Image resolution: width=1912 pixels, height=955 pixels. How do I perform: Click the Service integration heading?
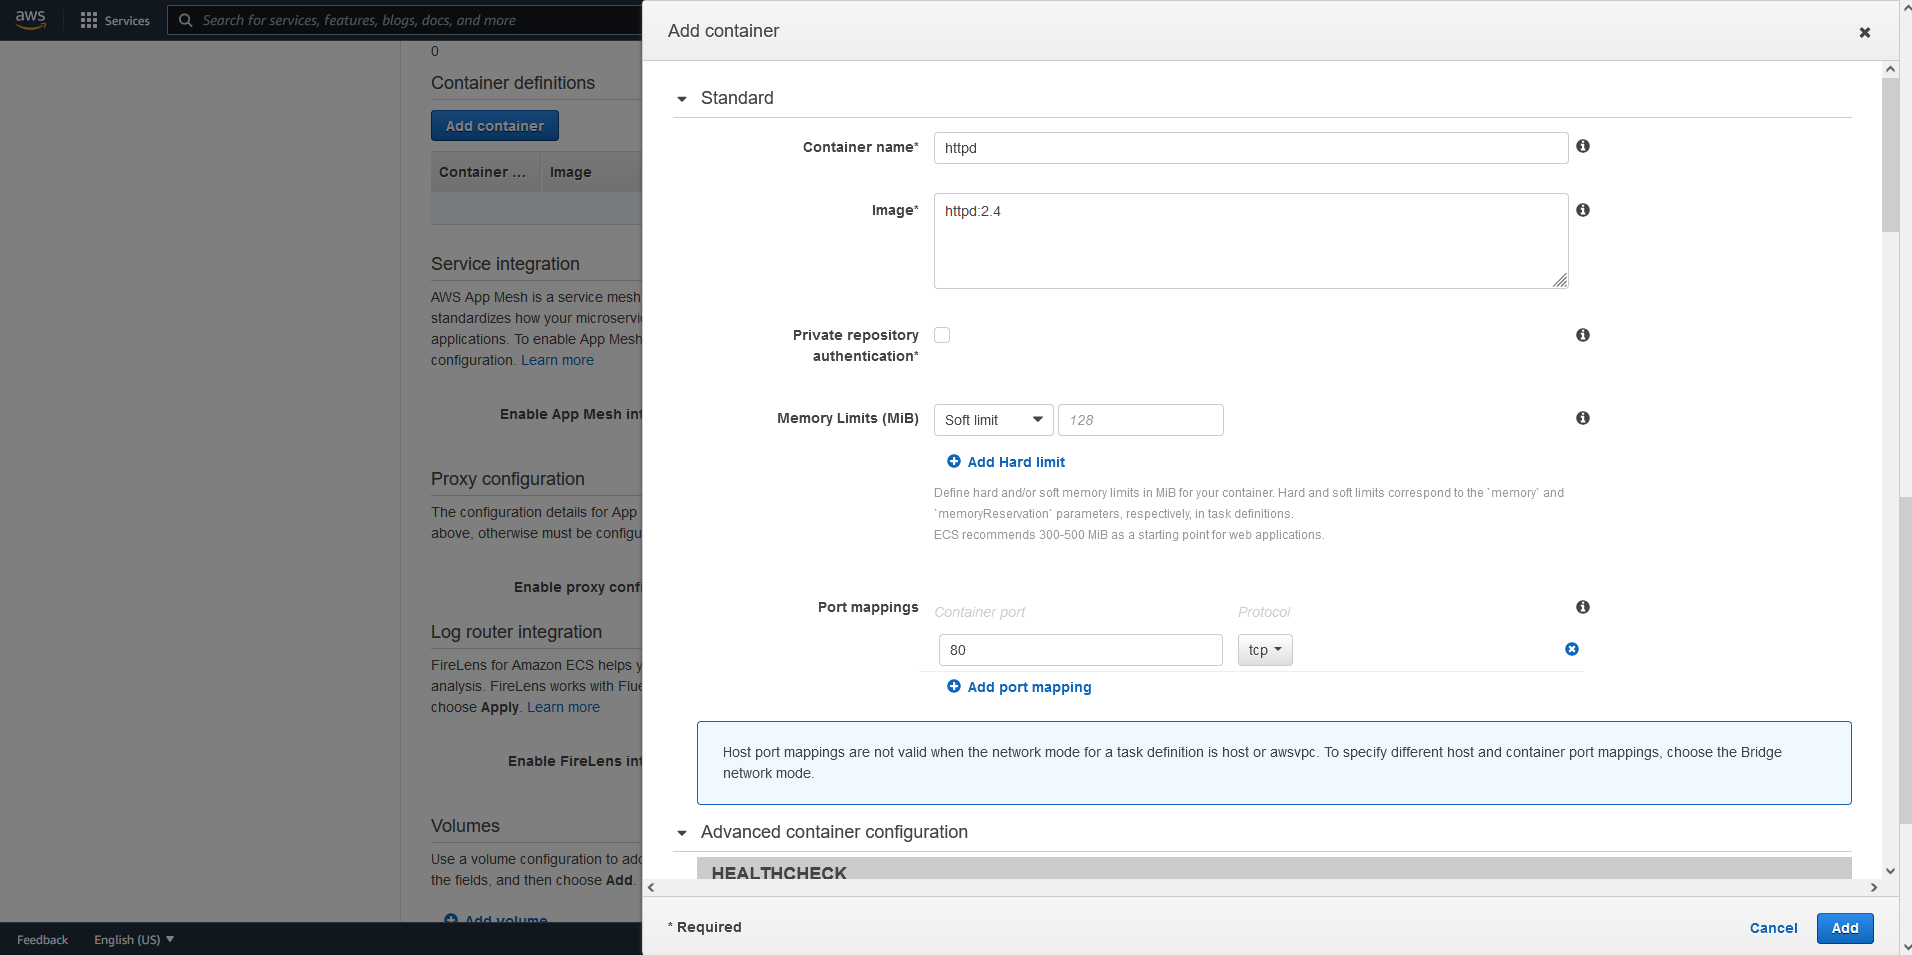(505, 264)
